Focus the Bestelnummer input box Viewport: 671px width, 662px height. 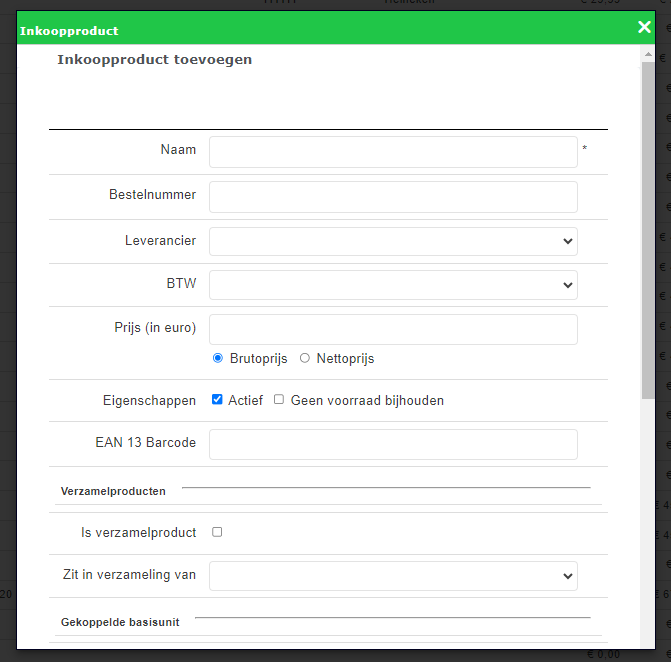pos(393,197)
